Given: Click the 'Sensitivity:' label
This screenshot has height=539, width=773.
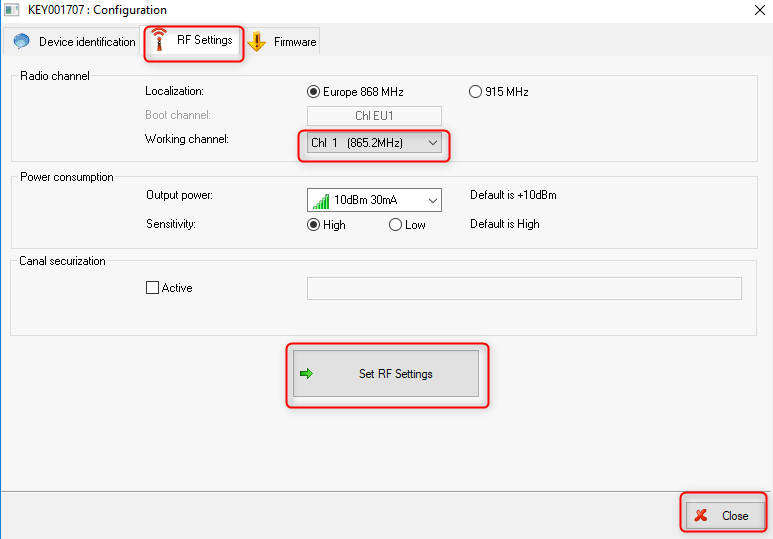Looking at the screenshot, I should (x=171, y=224).
